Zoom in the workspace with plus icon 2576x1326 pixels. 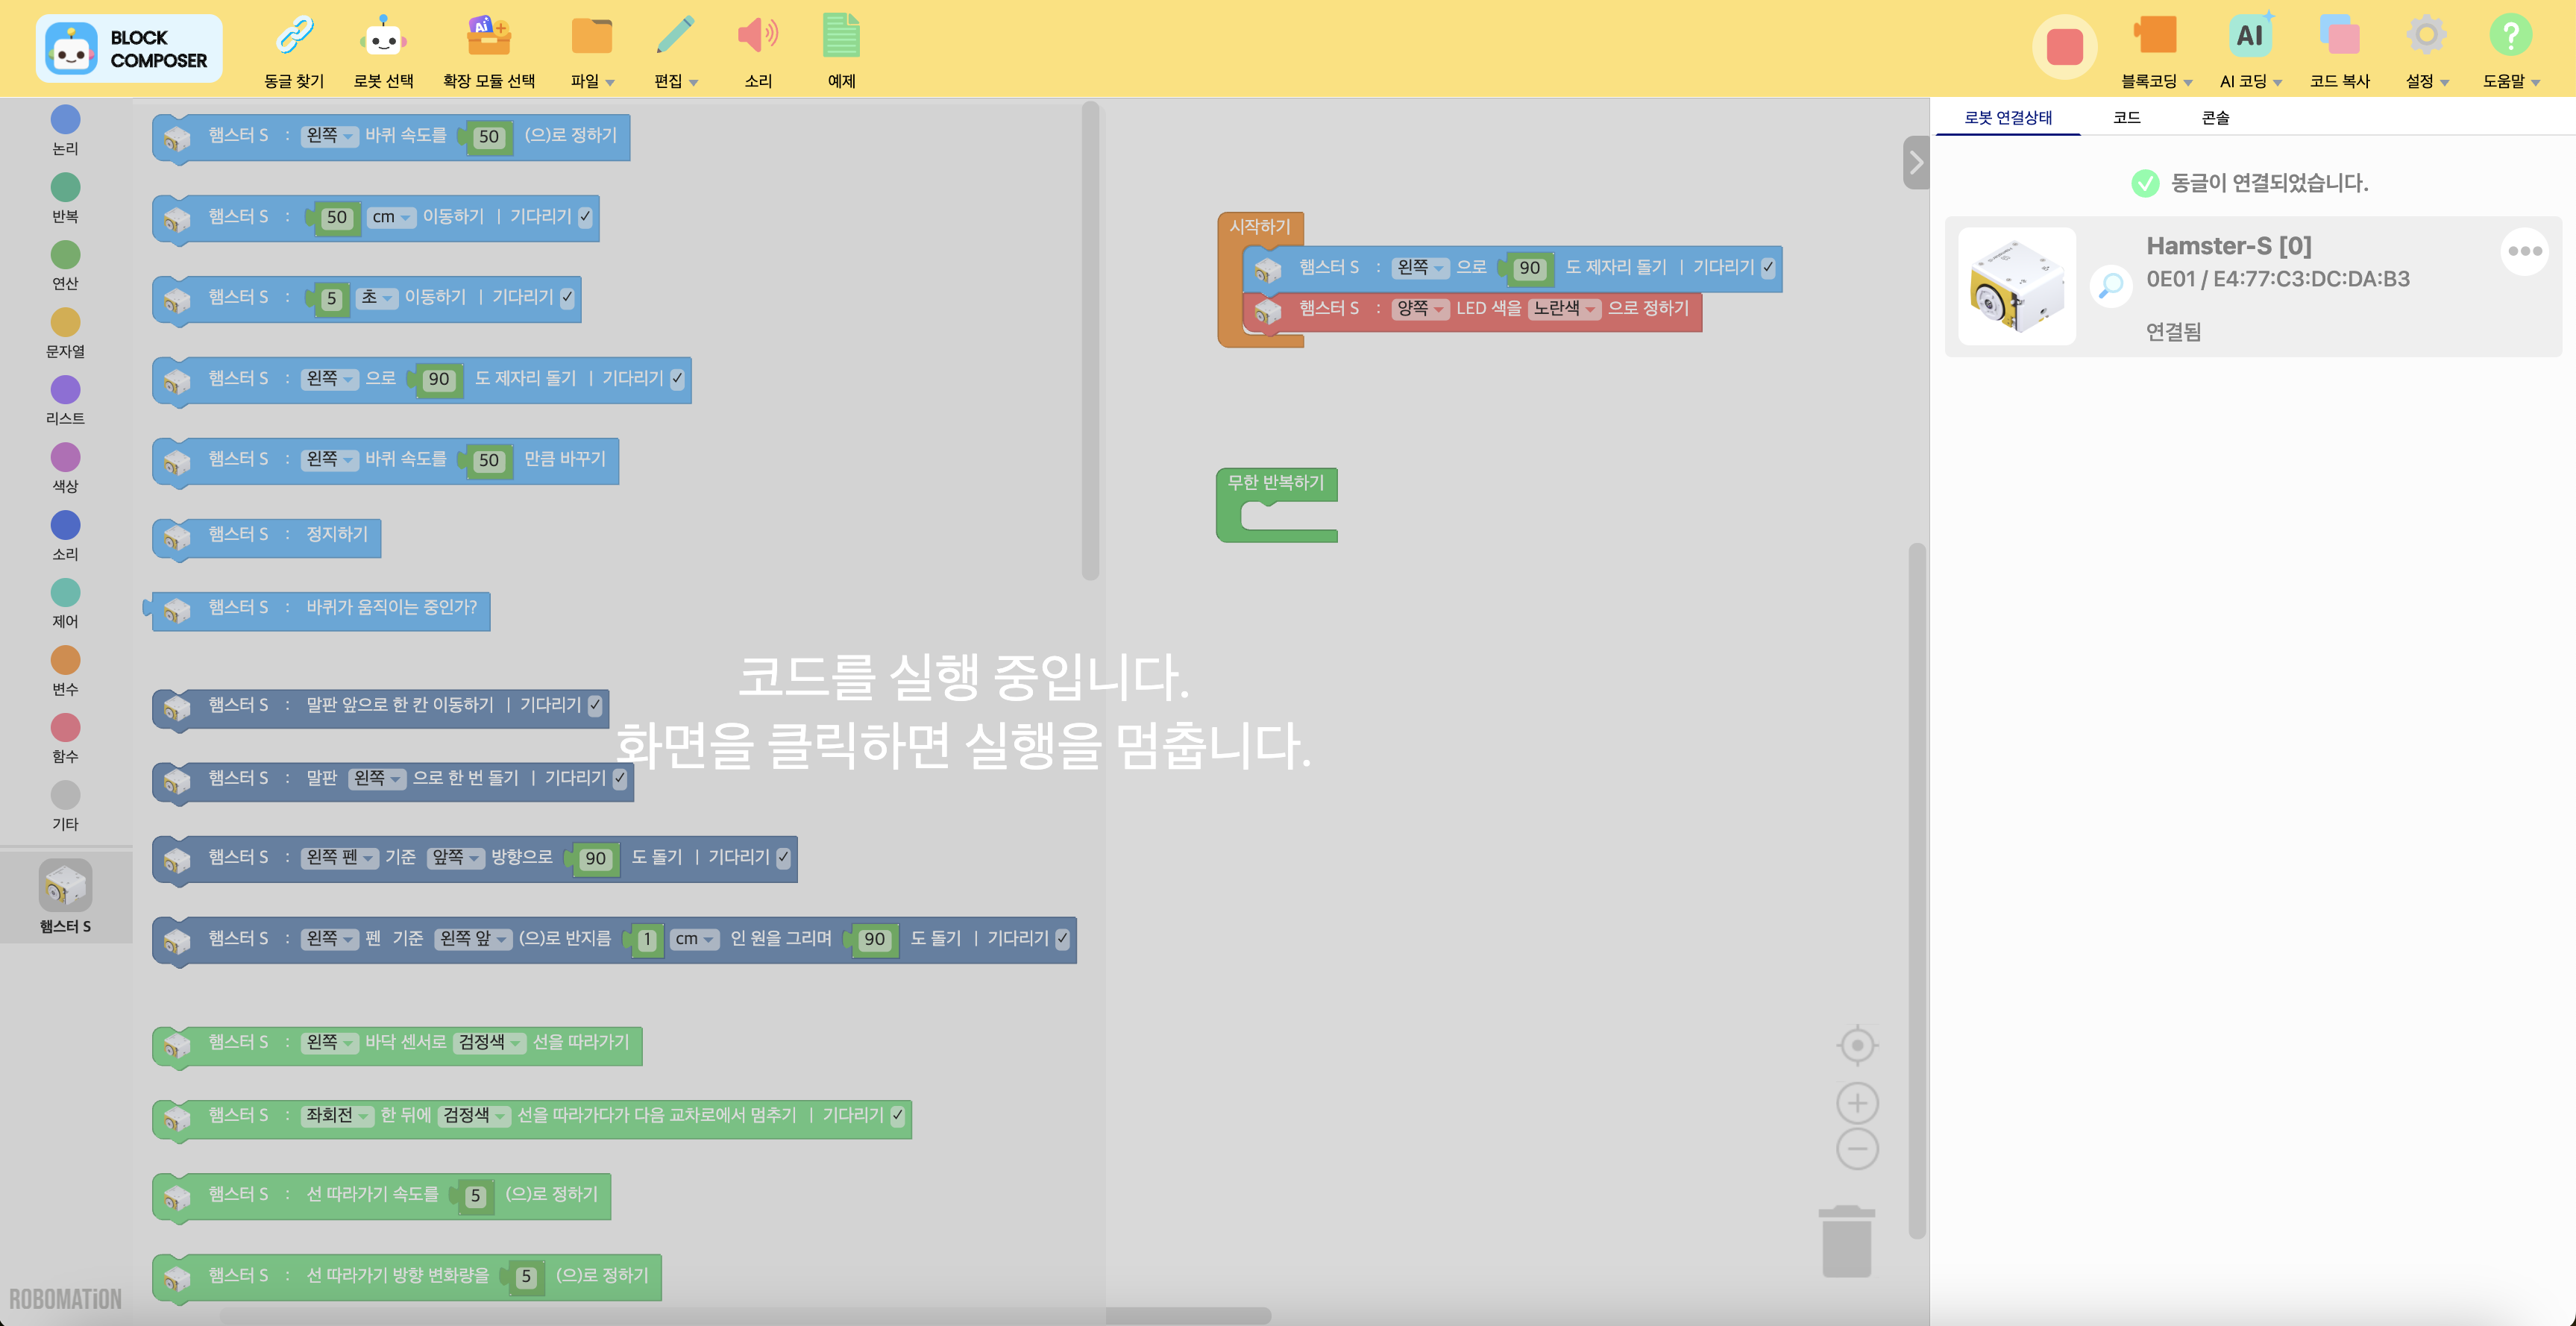click(1857, 1103)
